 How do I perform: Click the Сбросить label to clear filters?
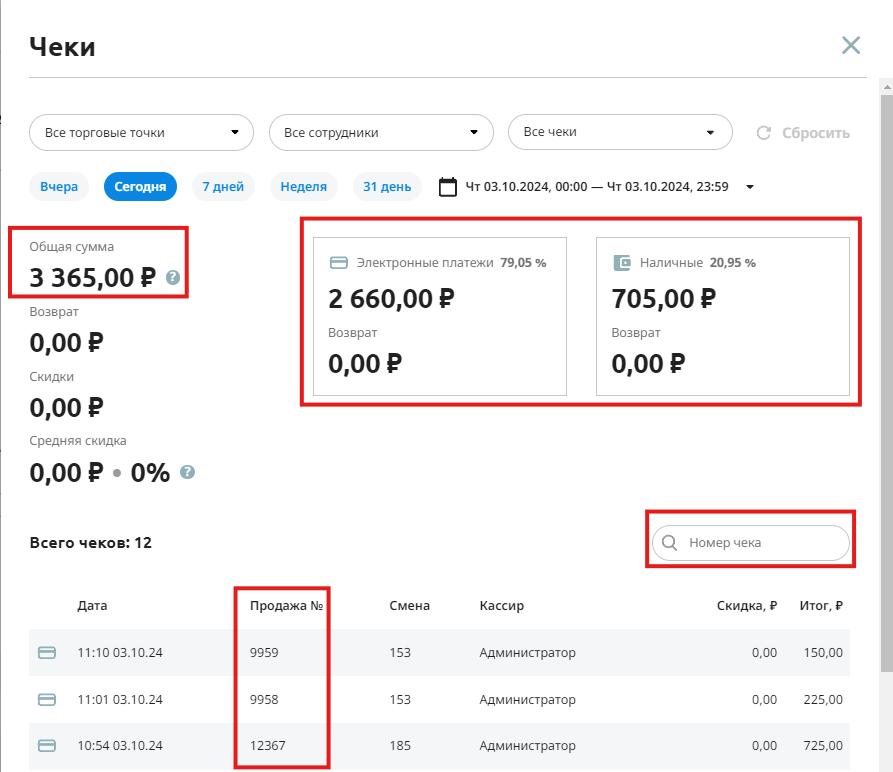point(816,133)
